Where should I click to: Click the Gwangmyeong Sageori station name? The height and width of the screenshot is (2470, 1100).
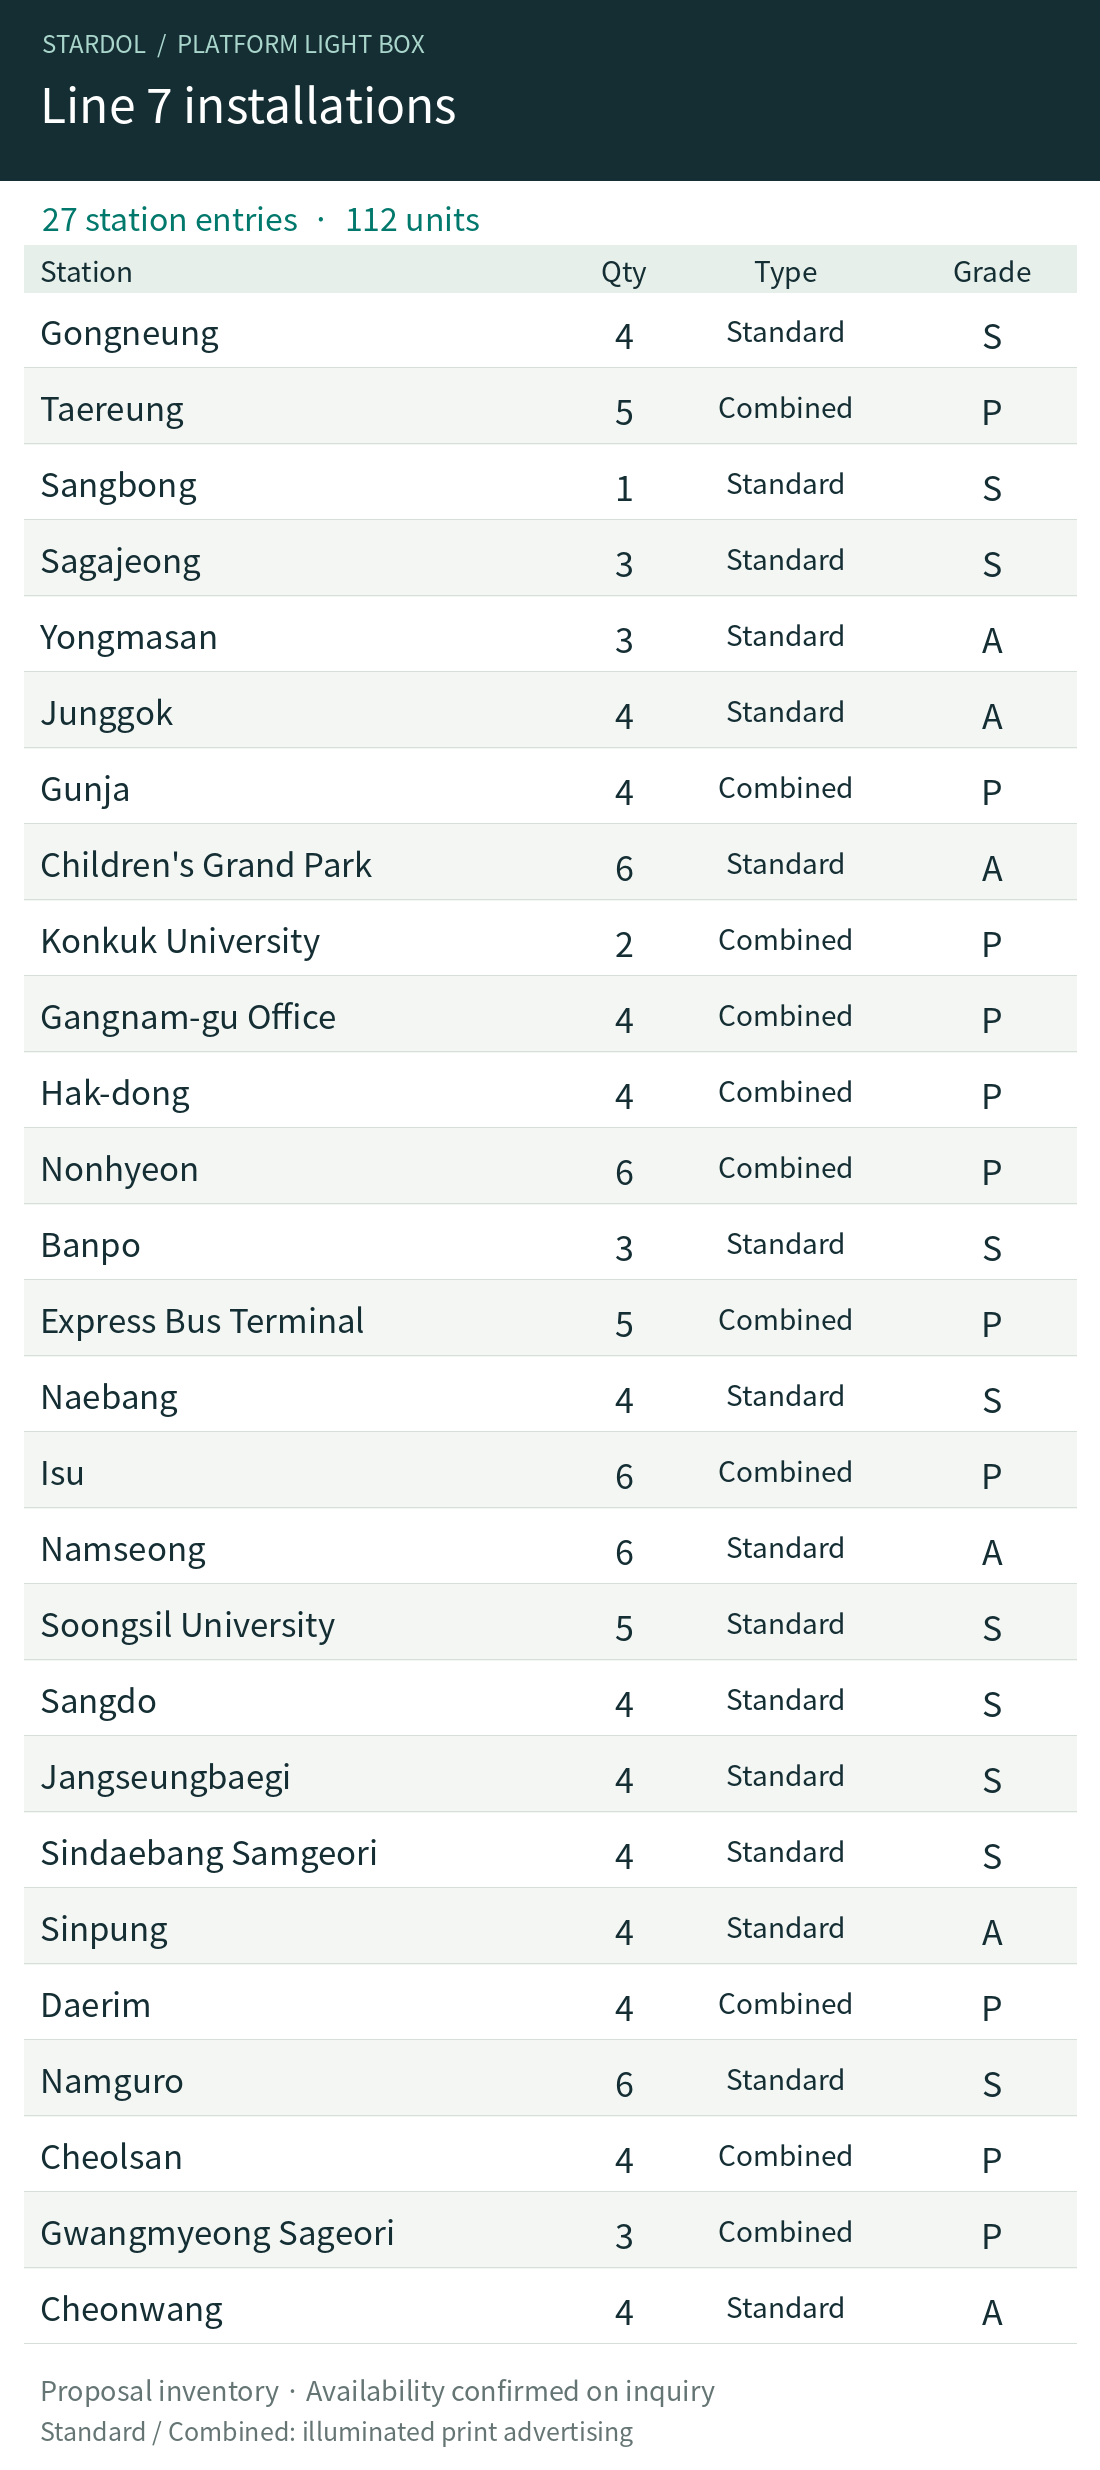coord(217,2233)
